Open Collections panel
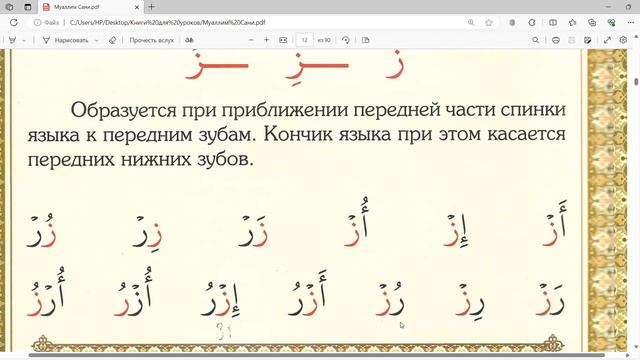640x360 pixels. click(592, 22)
